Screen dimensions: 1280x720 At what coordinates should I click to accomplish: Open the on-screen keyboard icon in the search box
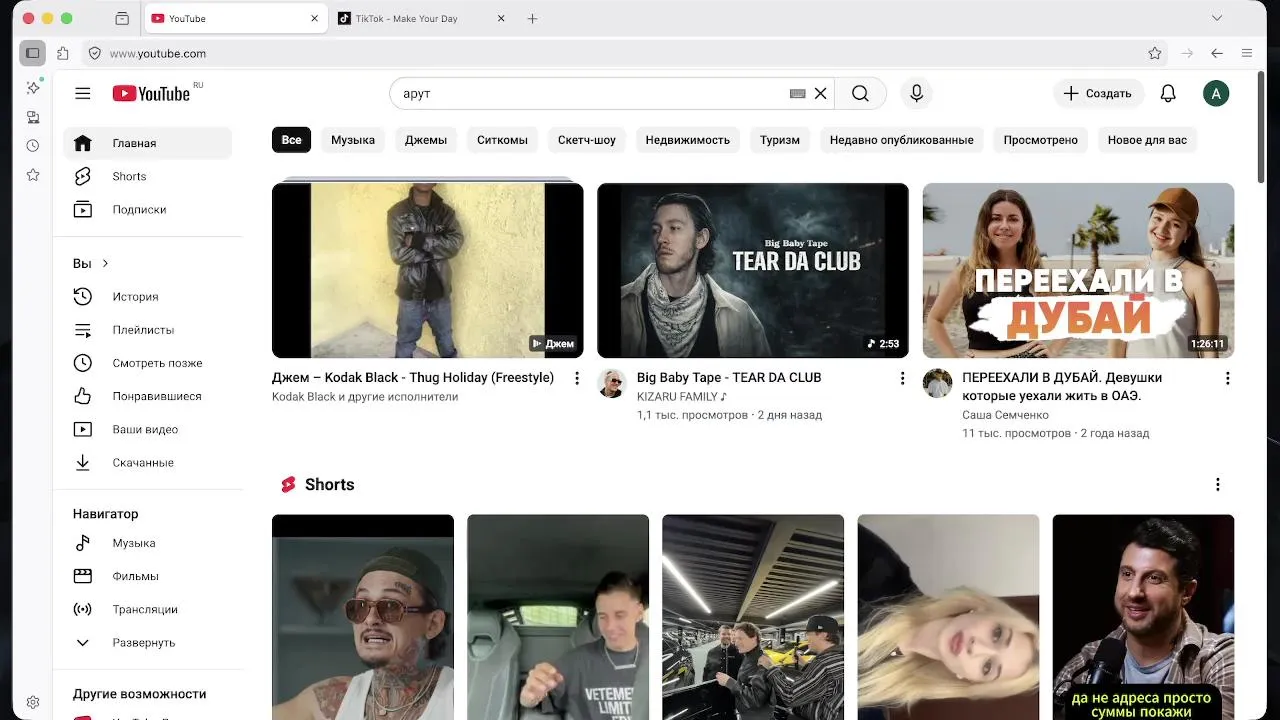point(797,93)
